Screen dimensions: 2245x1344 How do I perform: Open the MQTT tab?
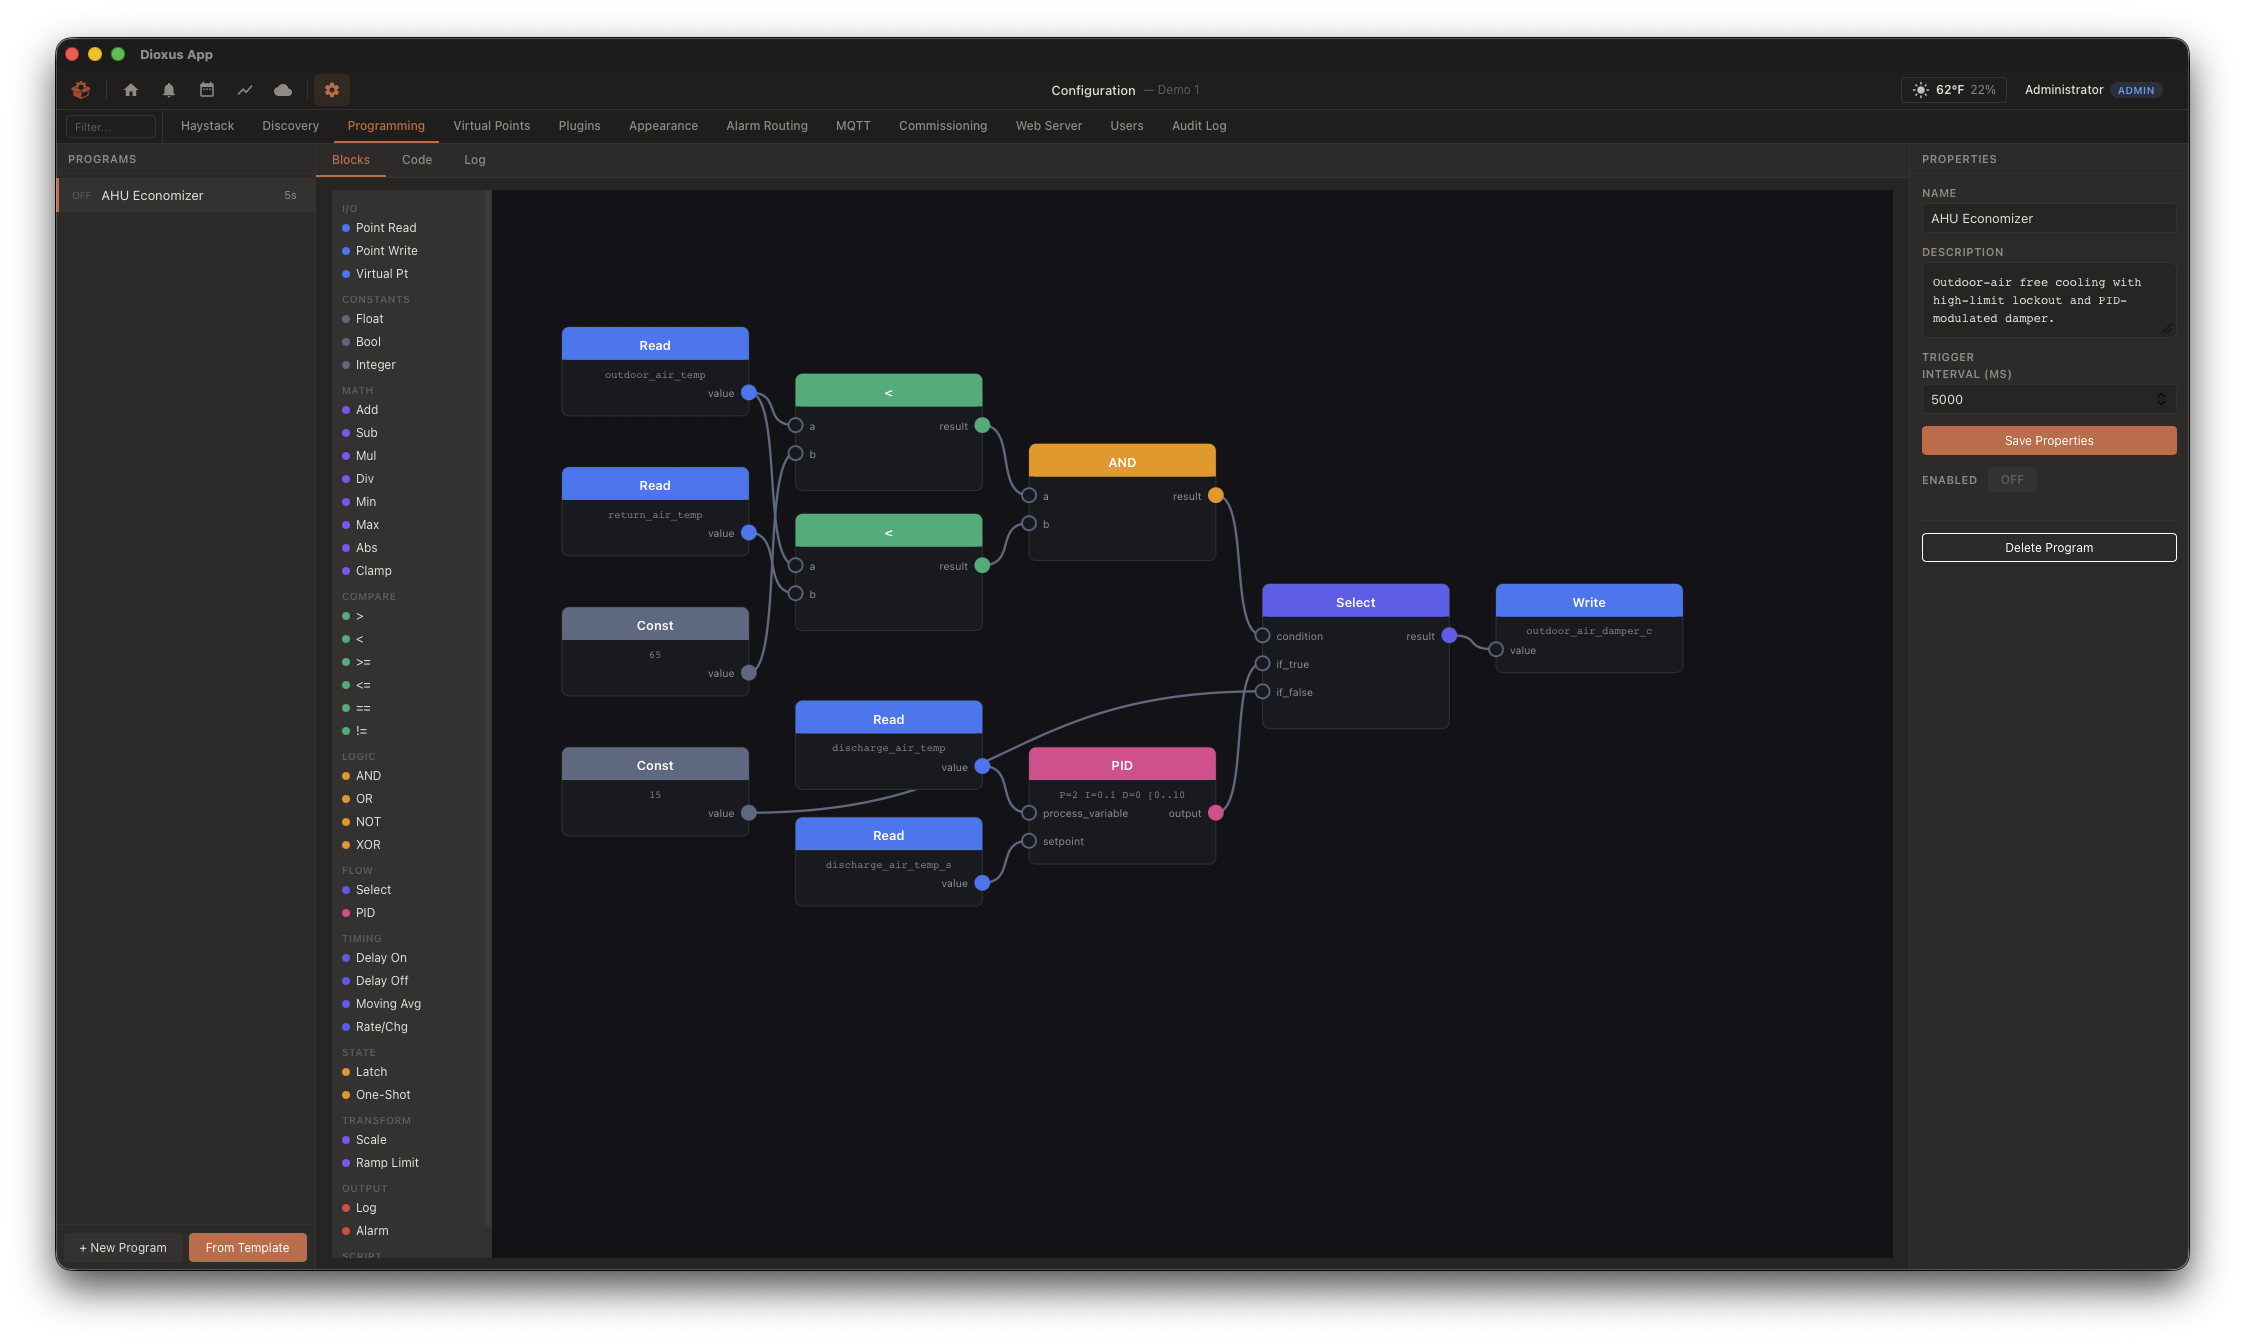[853, 126]
